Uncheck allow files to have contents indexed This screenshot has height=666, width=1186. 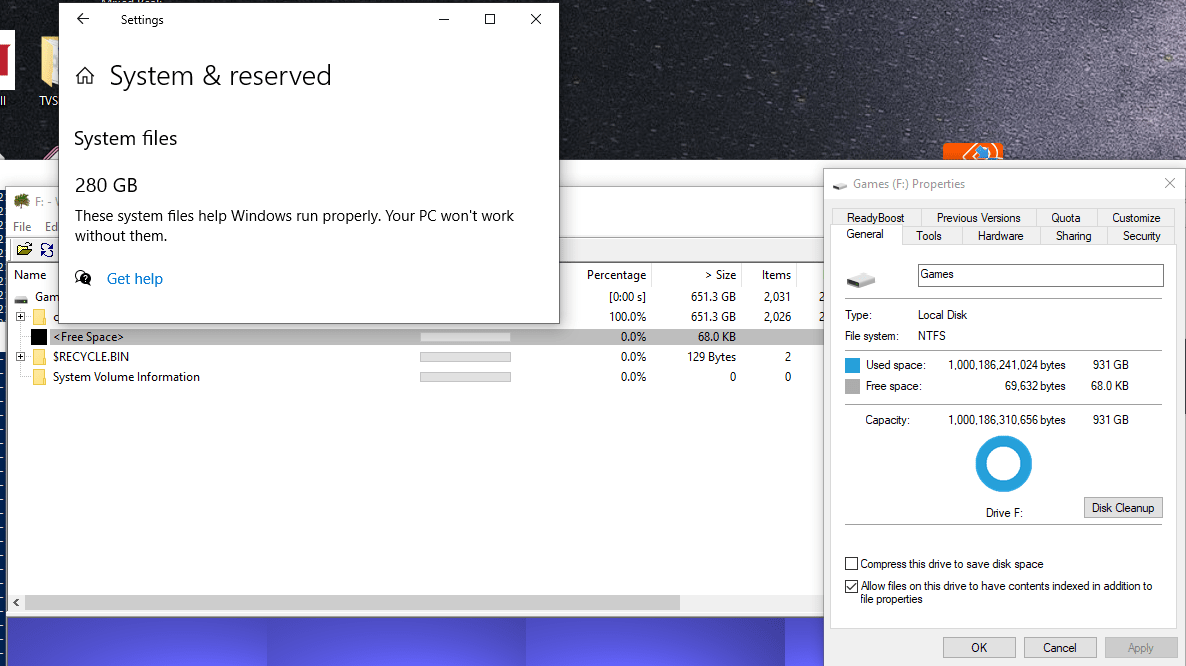click(x=852, y=585)
